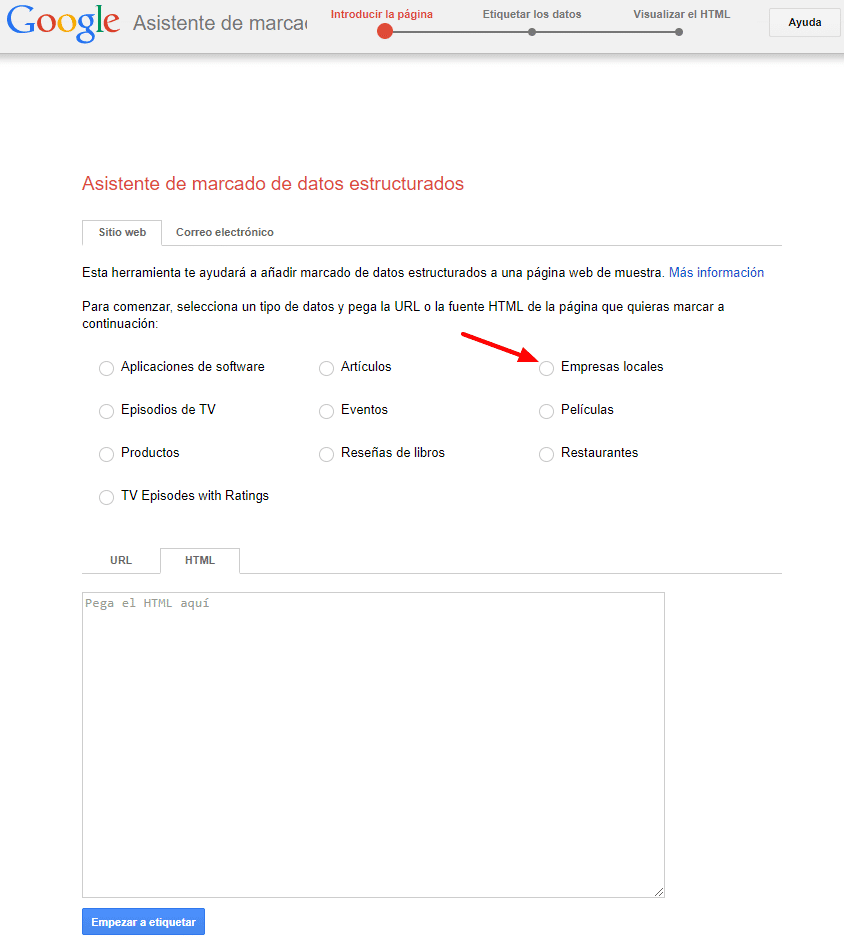Image resolution: width=844 pixels, height=950 pixels.
Task: Click the Asistente de marcado header title
Action: pos(220,23)
